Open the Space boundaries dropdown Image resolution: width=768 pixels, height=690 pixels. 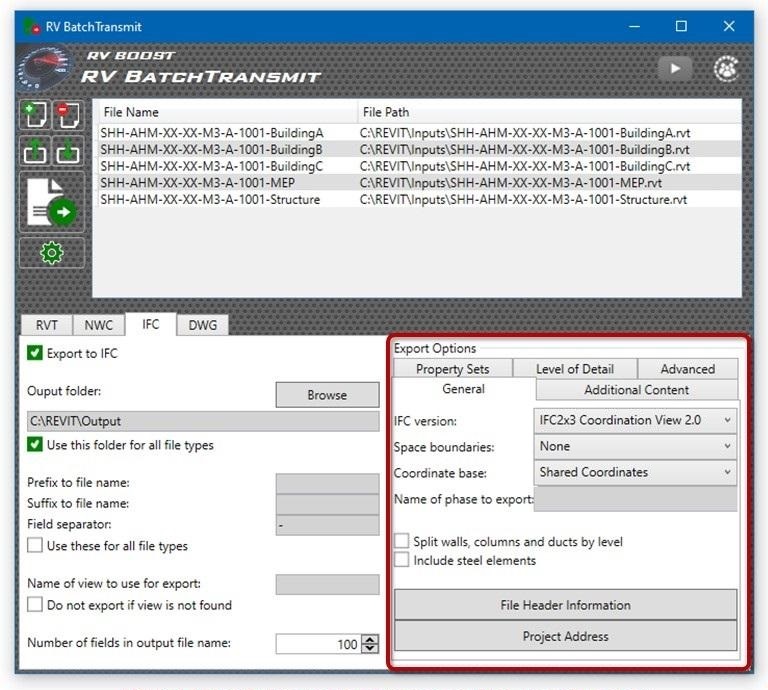[635, 446]
